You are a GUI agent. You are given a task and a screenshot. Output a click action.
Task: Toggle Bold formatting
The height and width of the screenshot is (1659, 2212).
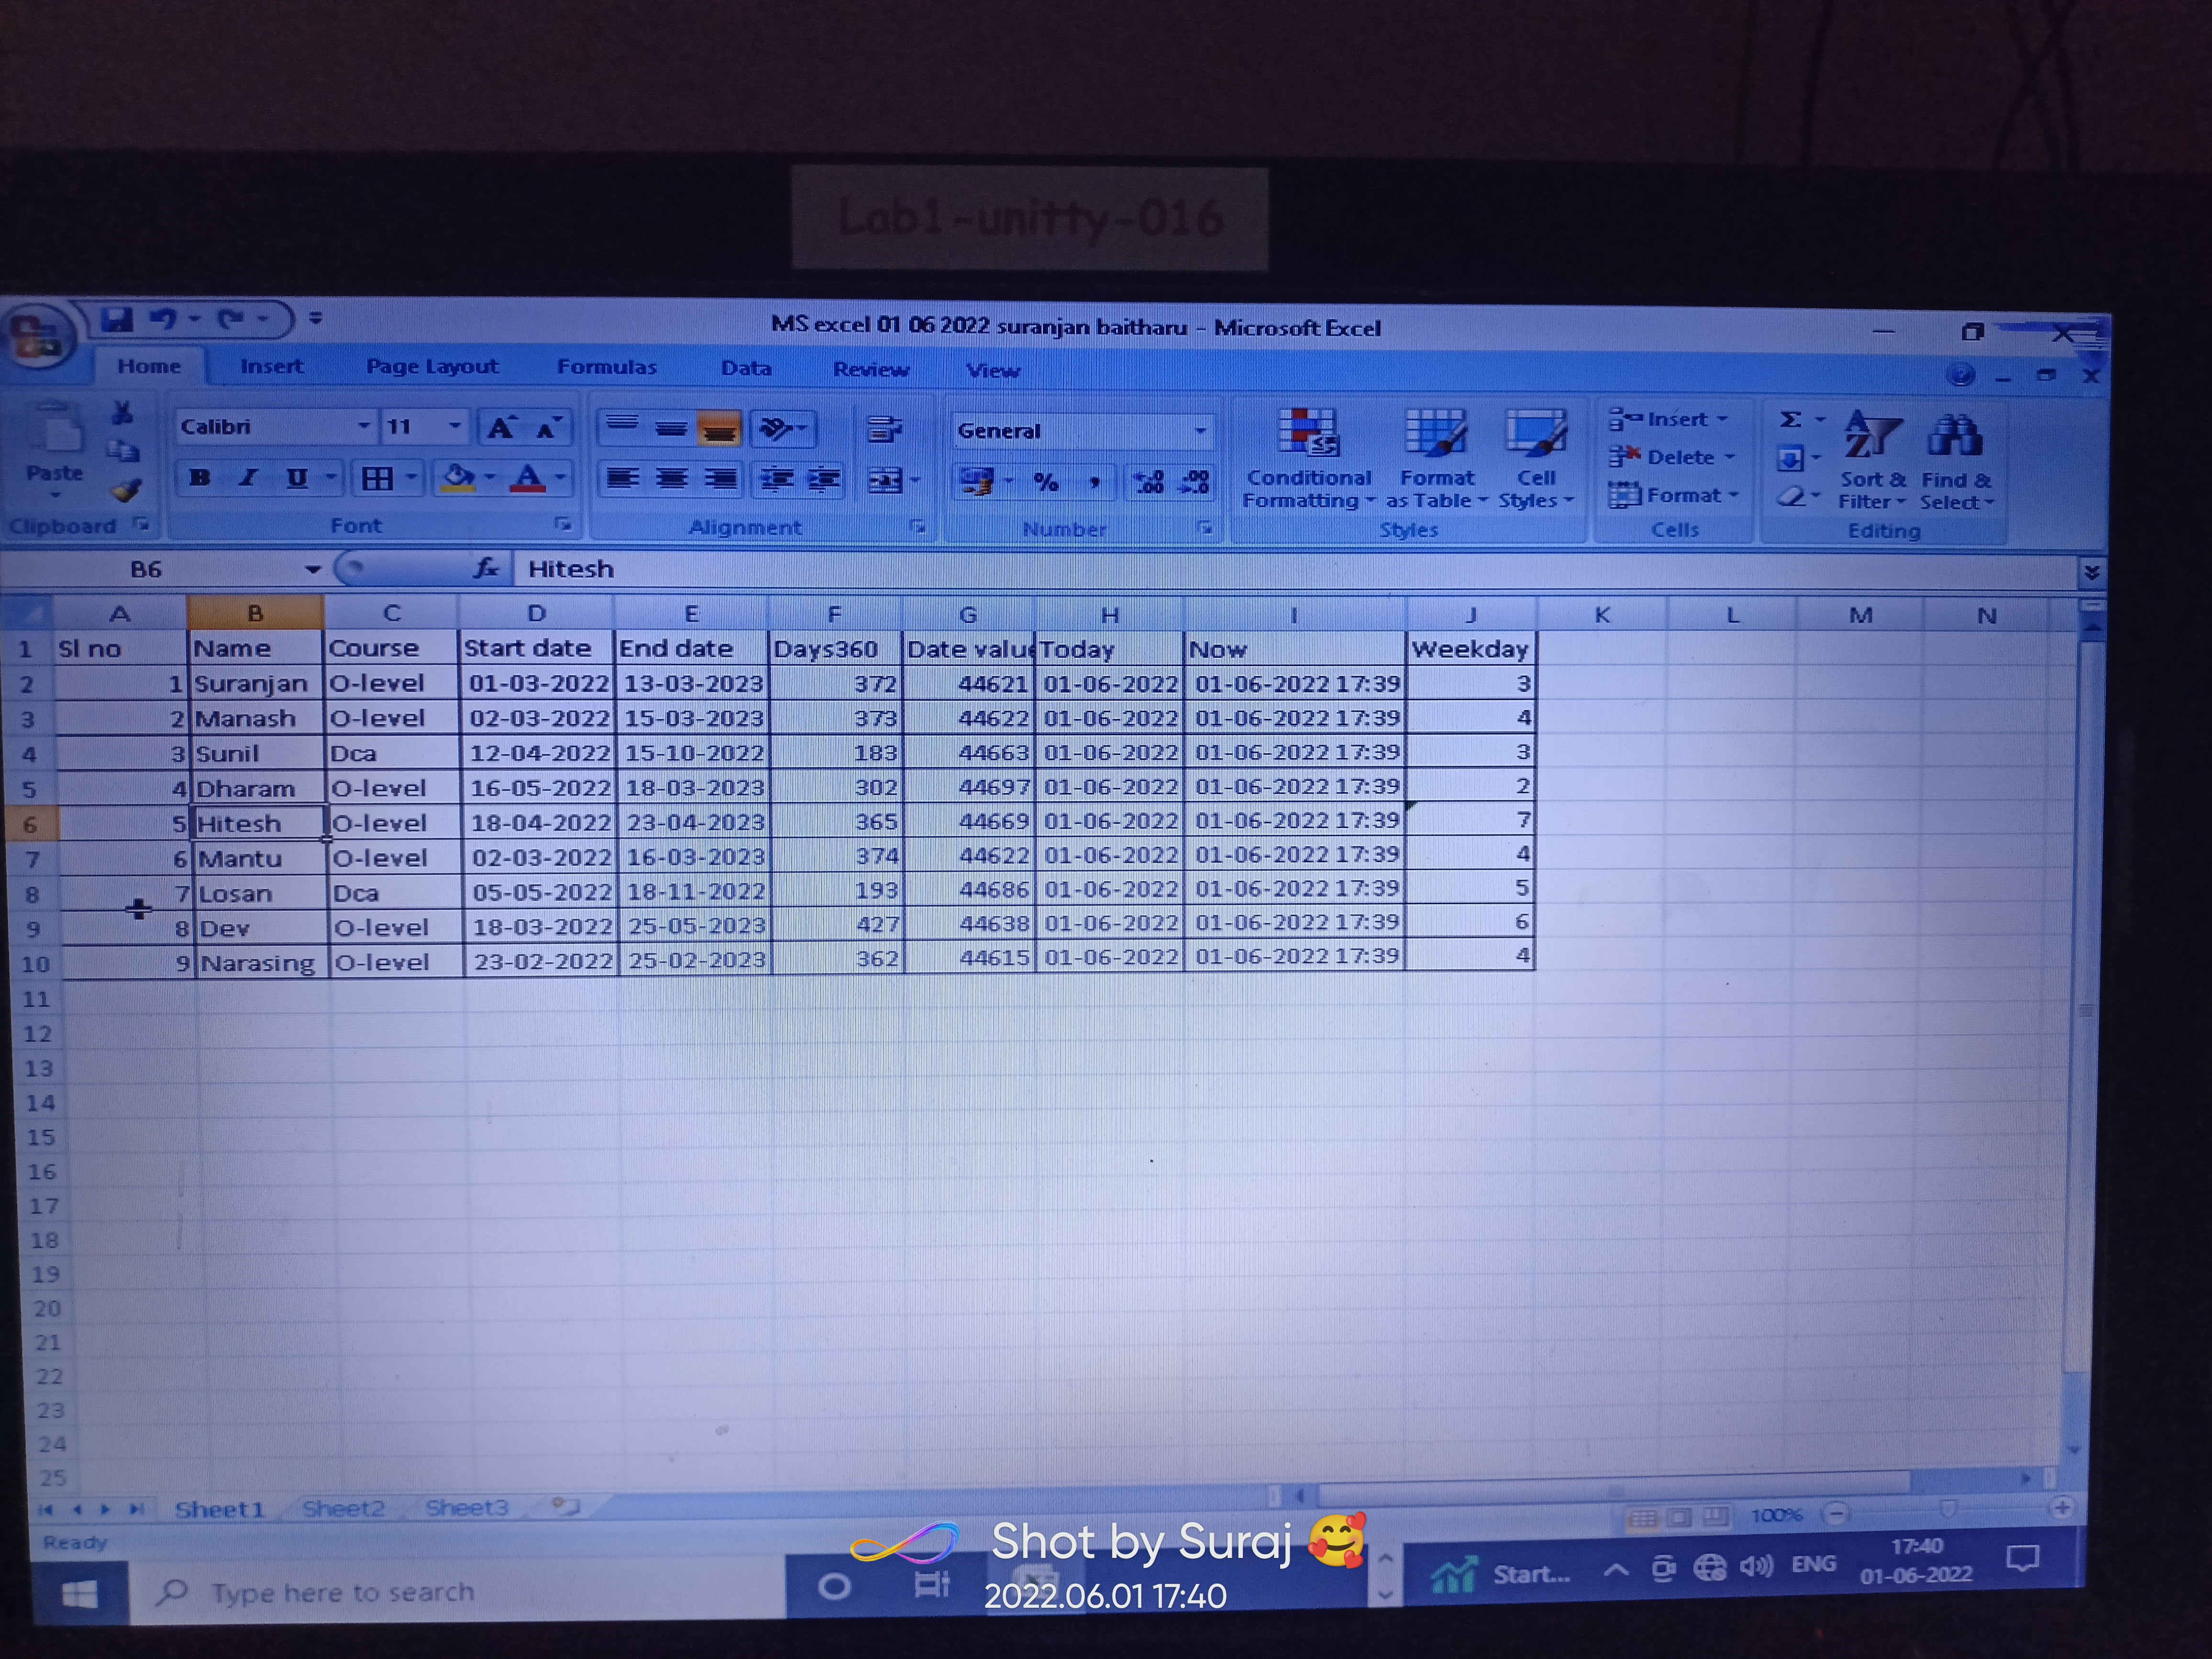click(x=199, y=478)
